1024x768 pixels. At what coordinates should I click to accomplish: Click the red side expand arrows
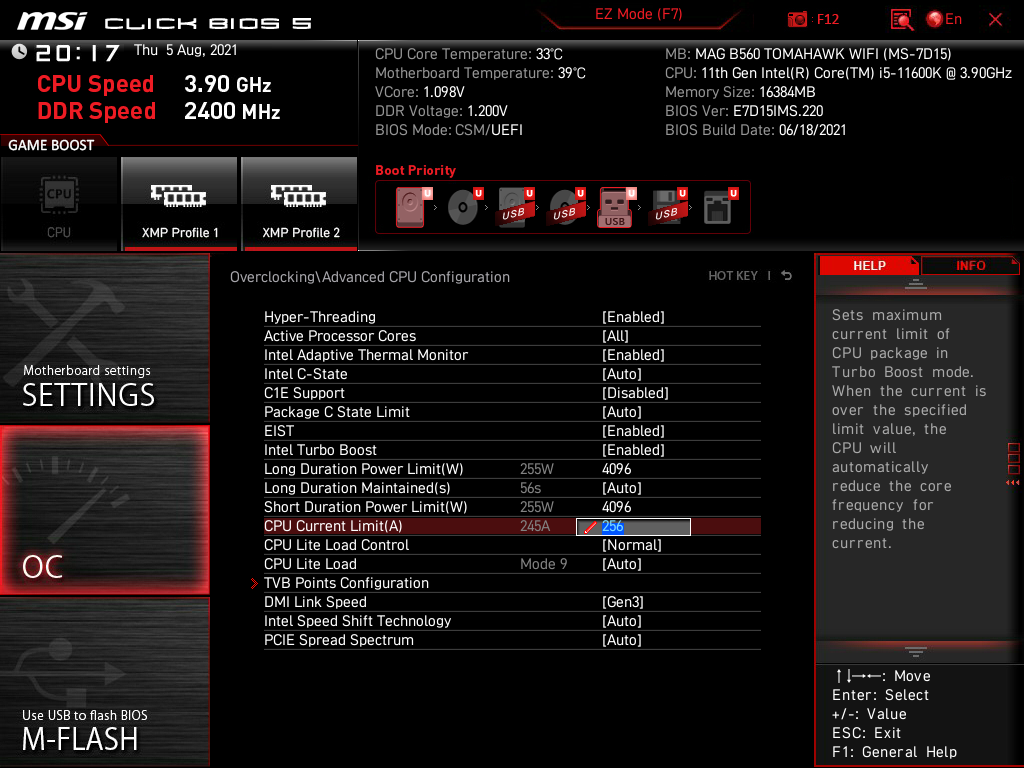[1013, 483]
